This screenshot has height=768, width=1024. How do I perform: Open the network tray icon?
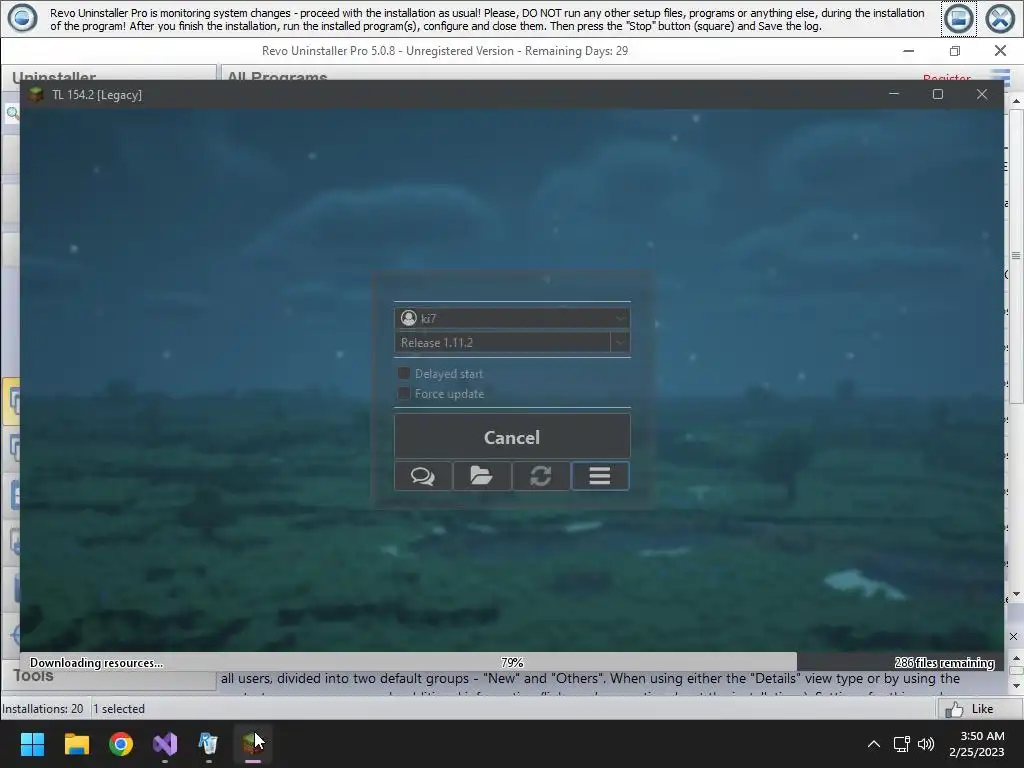click(x=902, y=744)
